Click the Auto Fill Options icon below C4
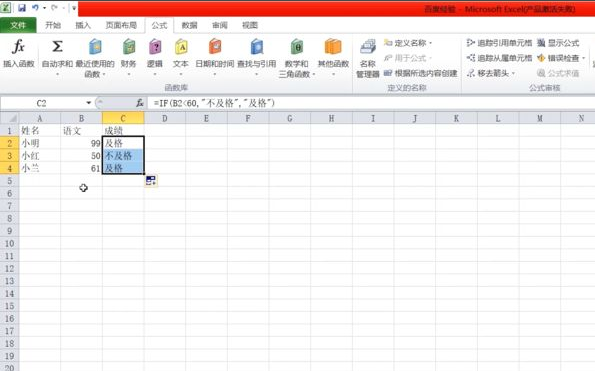This screenshot has width=595, height=371. point(151,180)
